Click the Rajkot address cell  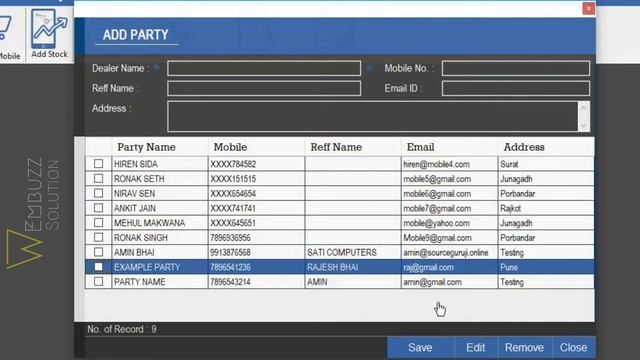[546, 208]
